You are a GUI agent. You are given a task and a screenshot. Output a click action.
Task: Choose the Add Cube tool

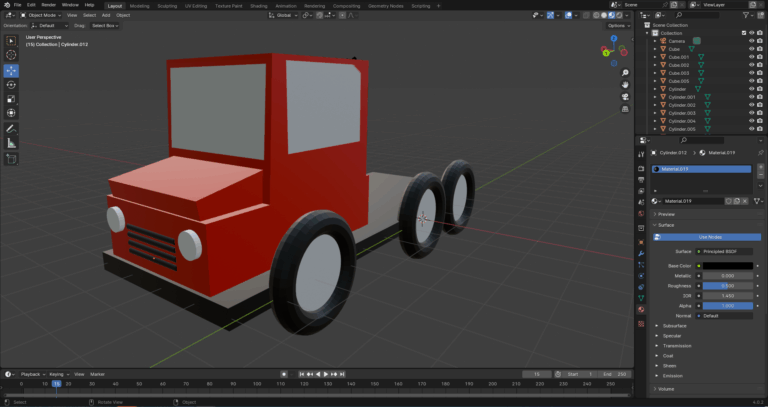coord(11,159)
